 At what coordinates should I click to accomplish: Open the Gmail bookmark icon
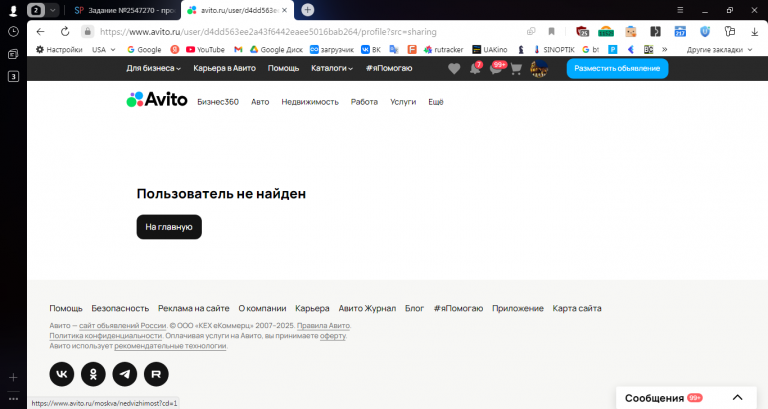click(x=238, y=49)
